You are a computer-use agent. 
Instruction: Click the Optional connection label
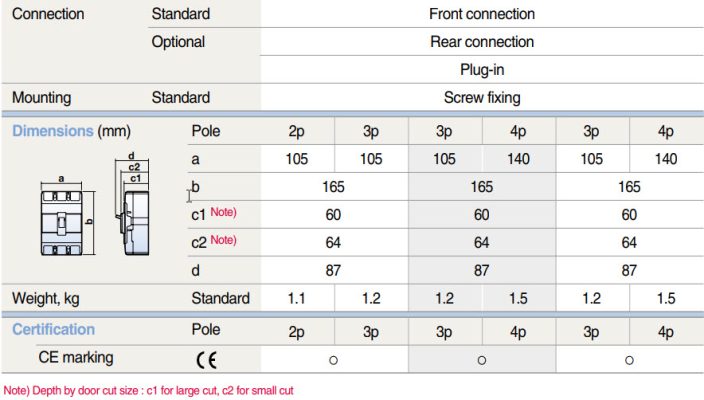click(178, 42)
